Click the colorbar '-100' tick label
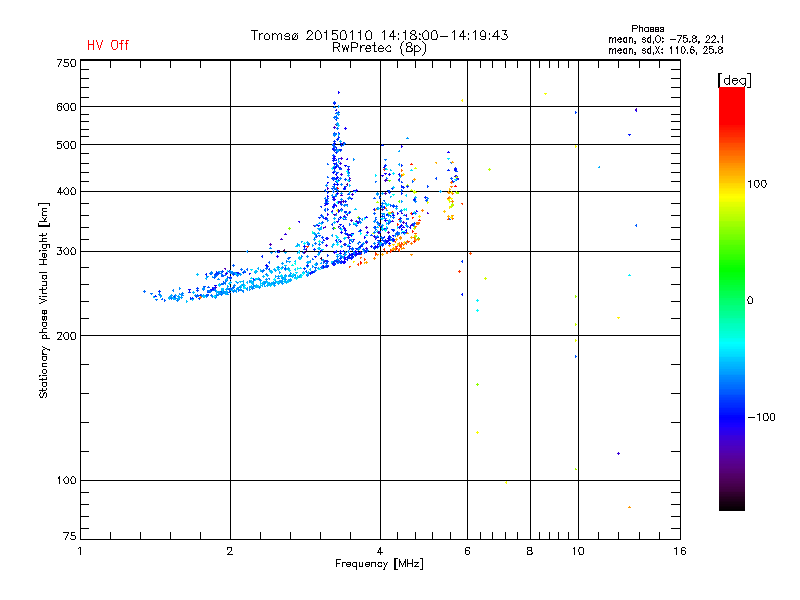 click(761, 417)
